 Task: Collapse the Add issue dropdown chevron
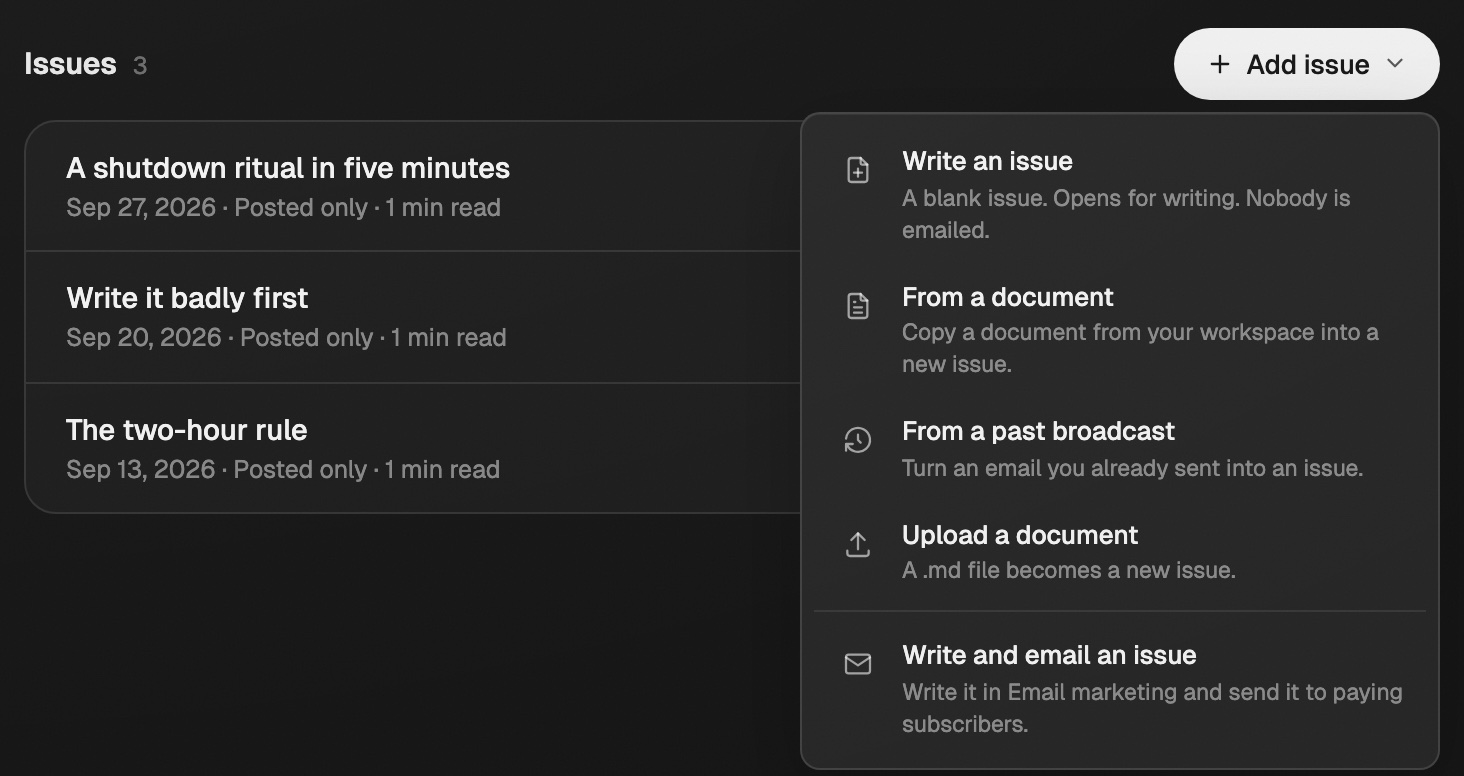click(x=1395, y=64)
